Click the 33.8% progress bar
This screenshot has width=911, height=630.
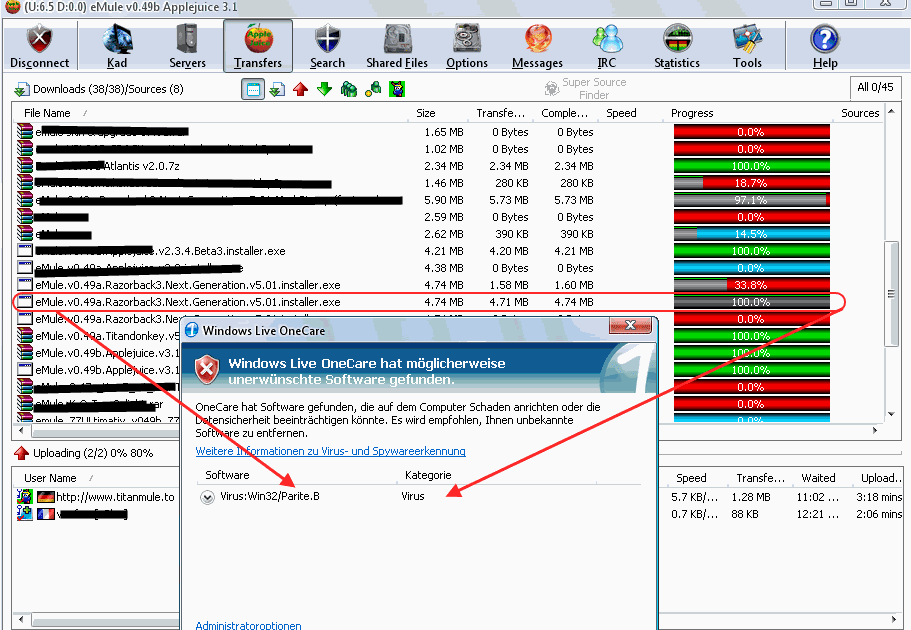tap(751, 285)
